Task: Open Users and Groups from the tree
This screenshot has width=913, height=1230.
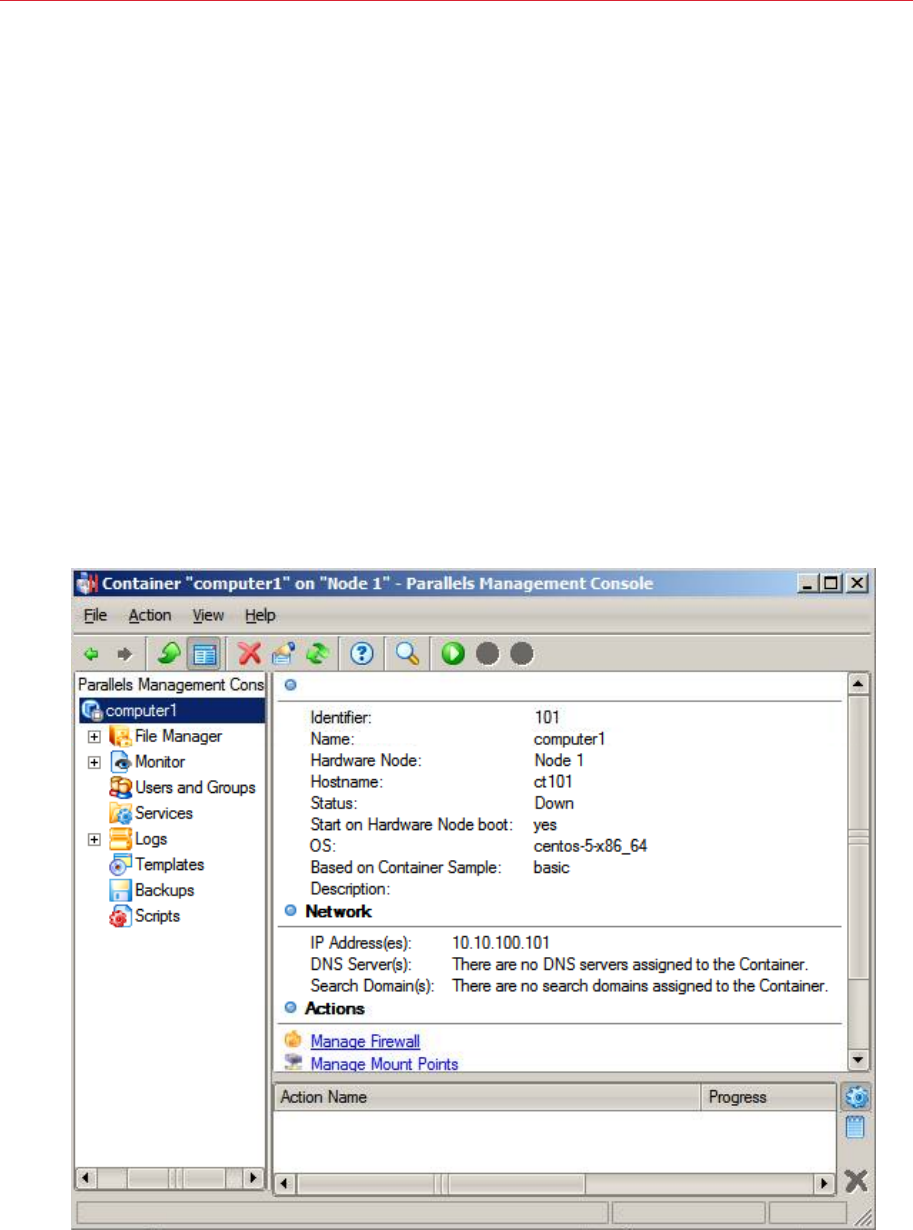Action: pyautogui.click(x=183, y=787)
